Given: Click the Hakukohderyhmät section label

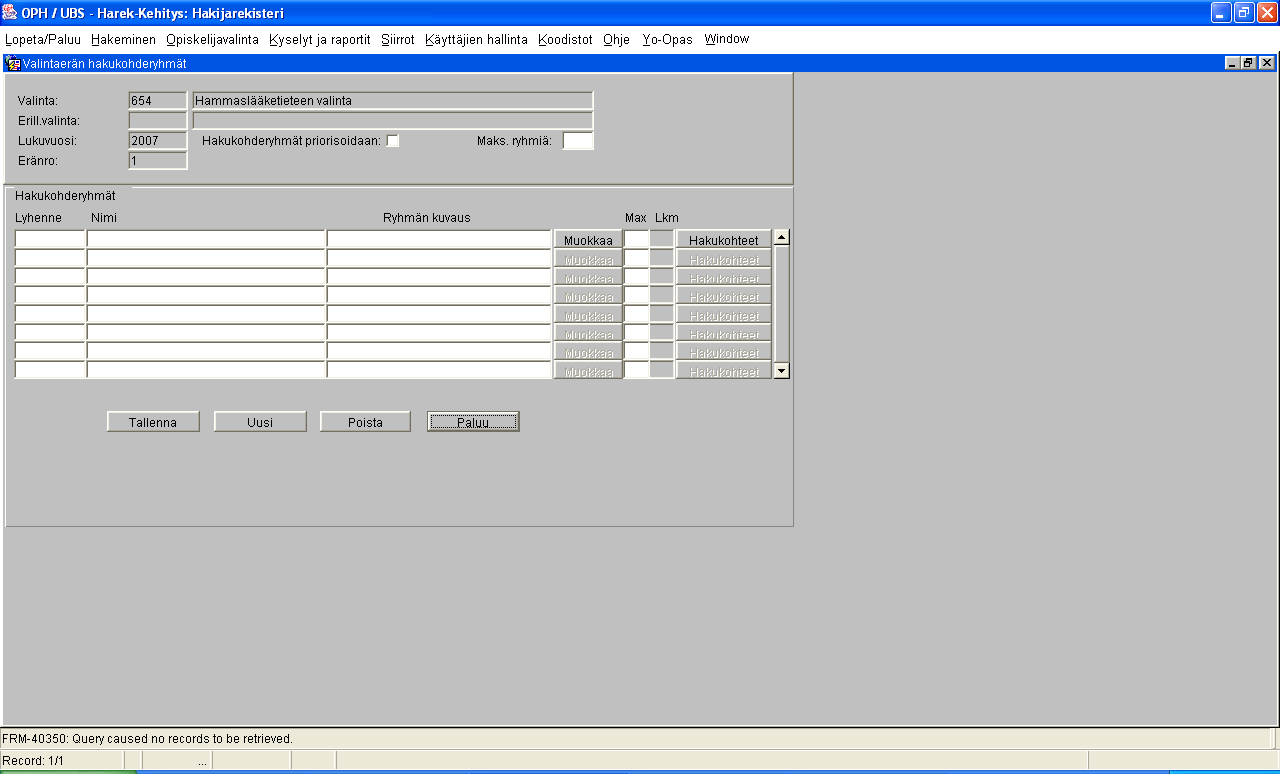Looking at the screenshot, I should 65,196.
